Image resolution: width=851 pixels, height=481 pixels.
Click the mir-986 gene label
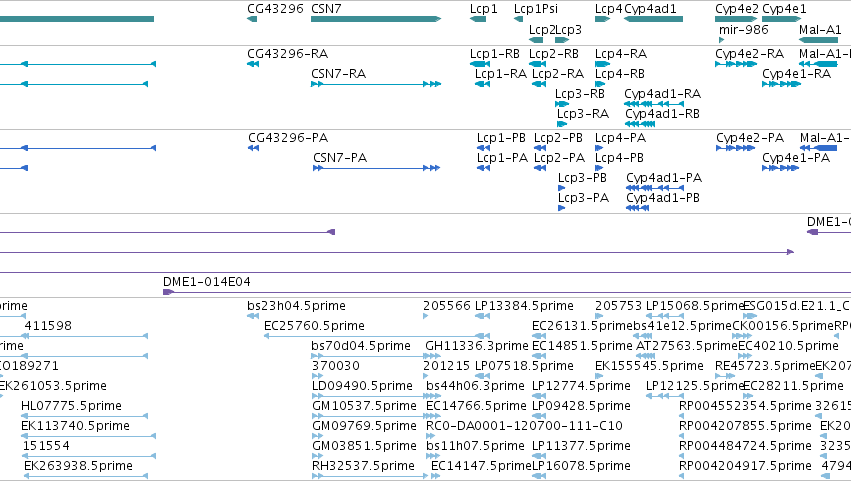click(x=743, y=29)
